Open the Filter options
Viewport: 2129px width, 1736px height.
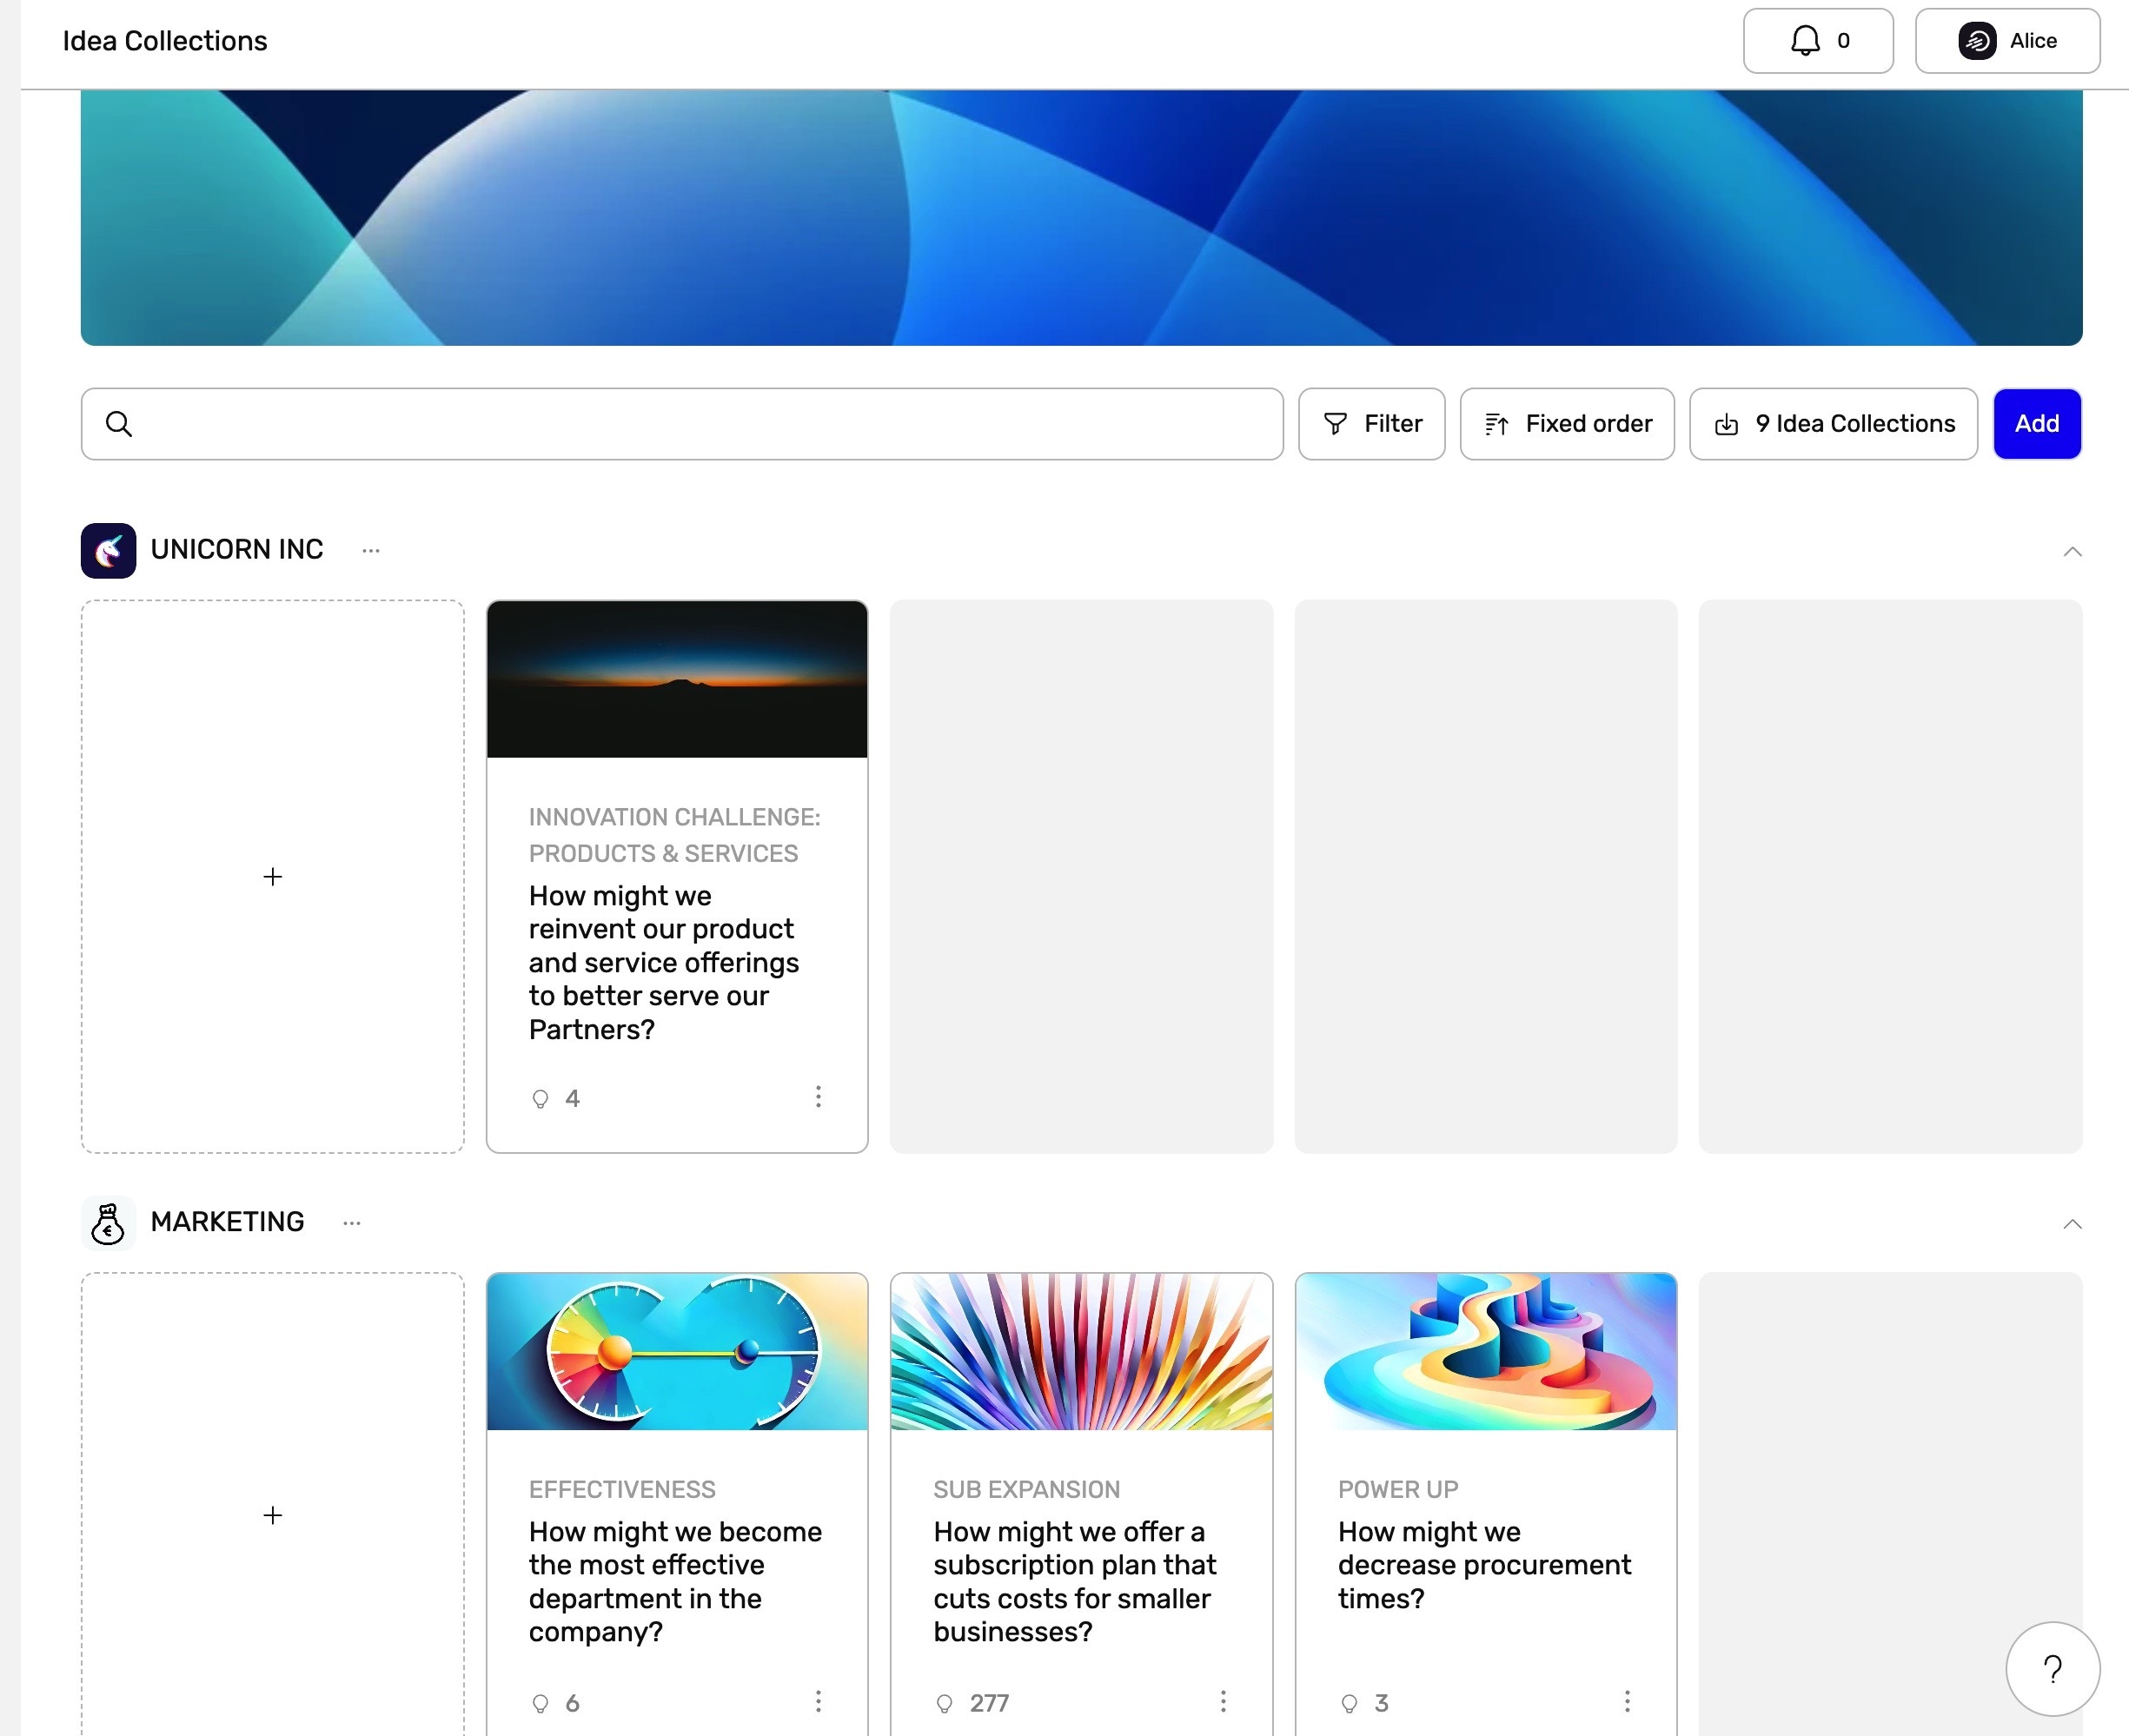[x=1371, y=424]
